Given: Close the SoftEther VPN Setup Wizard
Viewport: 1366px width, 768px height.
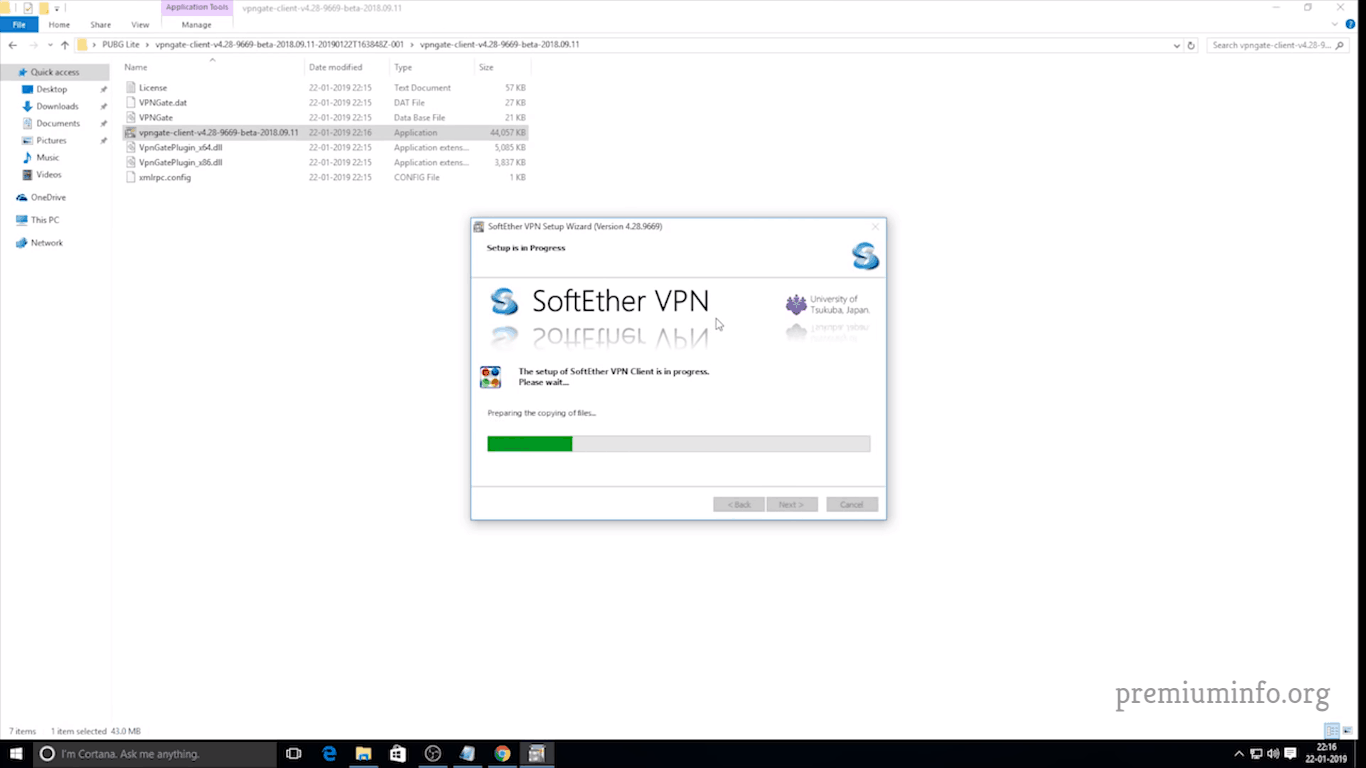Looking at the screenshot, I should pos(875,227).
